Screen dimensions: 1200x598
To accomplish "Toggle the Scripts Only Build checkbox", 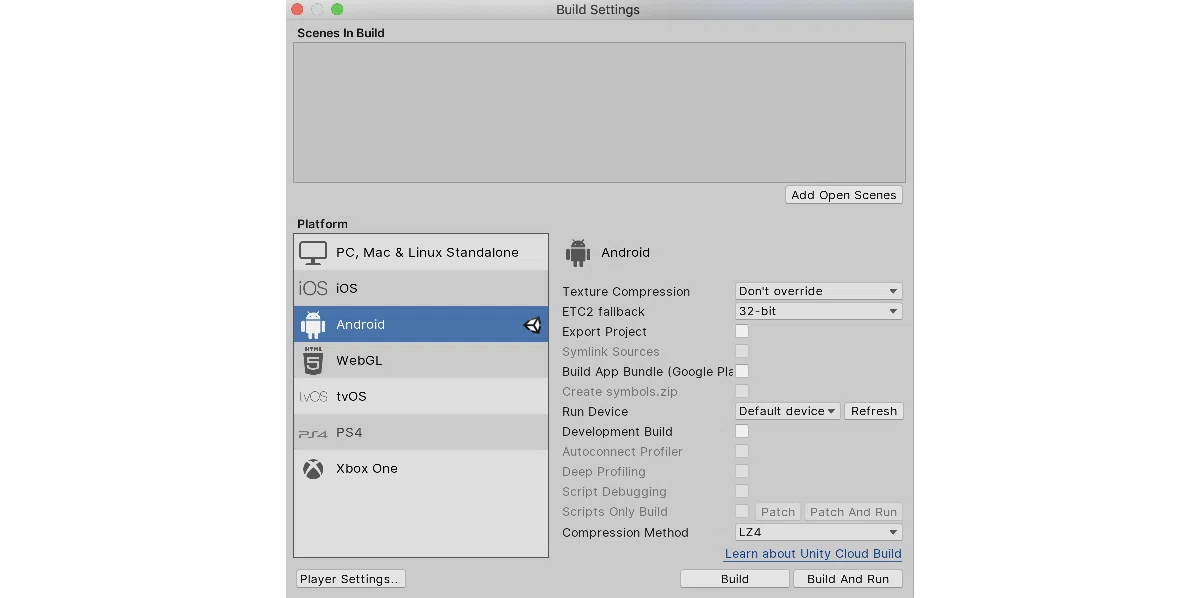I will pos(742,511).
